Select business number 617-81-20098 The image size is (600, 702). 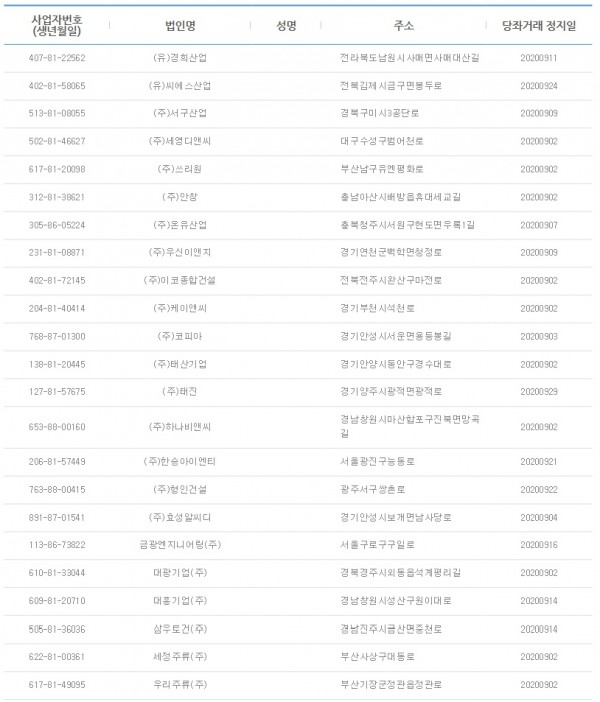coord(57,169)
